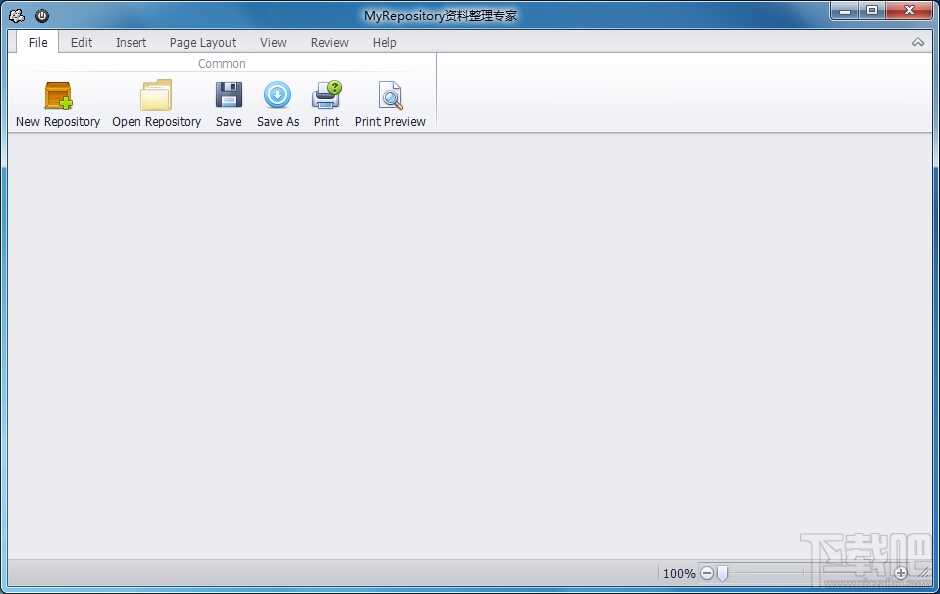
Task: Collapse the ribbon with chevron arrow
Action: [x=918, y=43]
